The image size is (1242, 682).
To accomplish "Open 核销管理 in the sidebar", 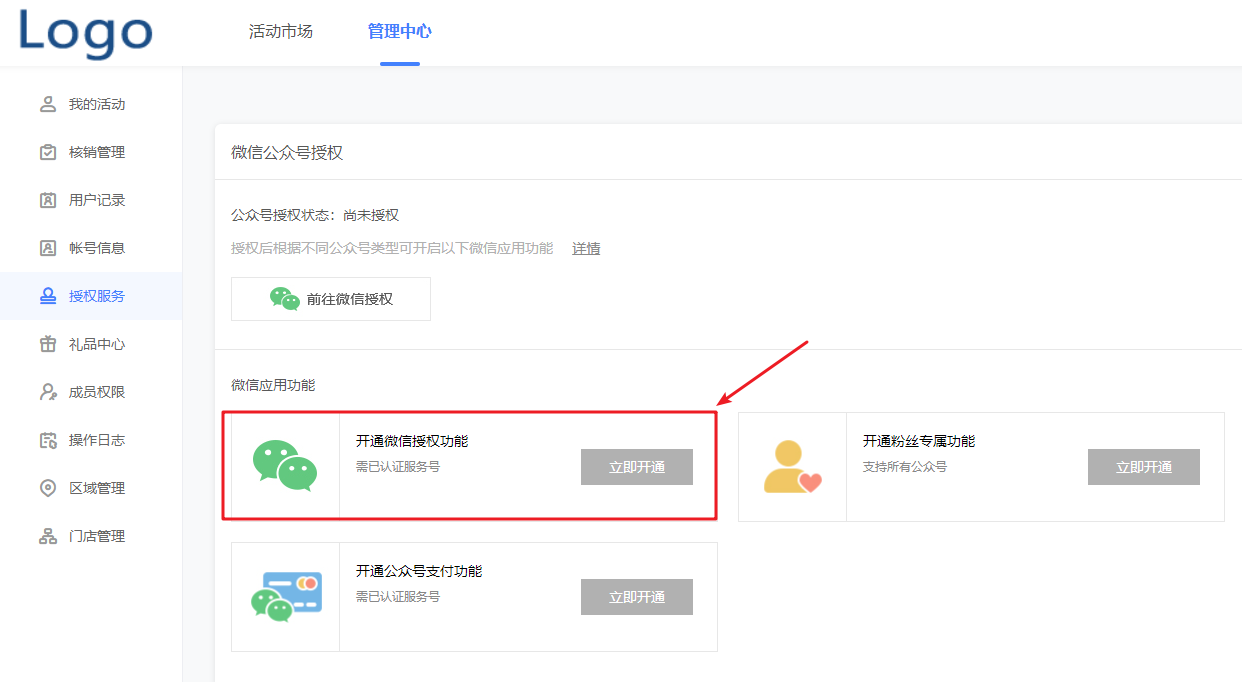I will point(91,152).
